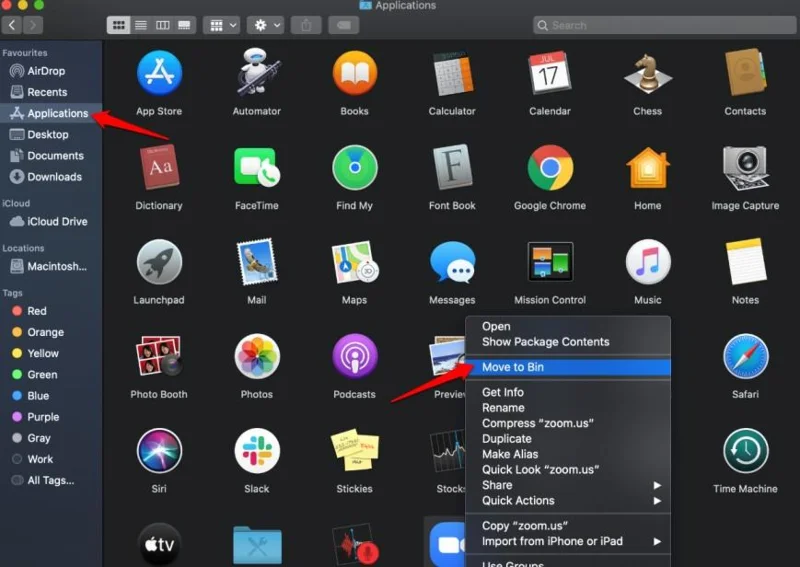Select the Messages app icon

click(453, 262)
